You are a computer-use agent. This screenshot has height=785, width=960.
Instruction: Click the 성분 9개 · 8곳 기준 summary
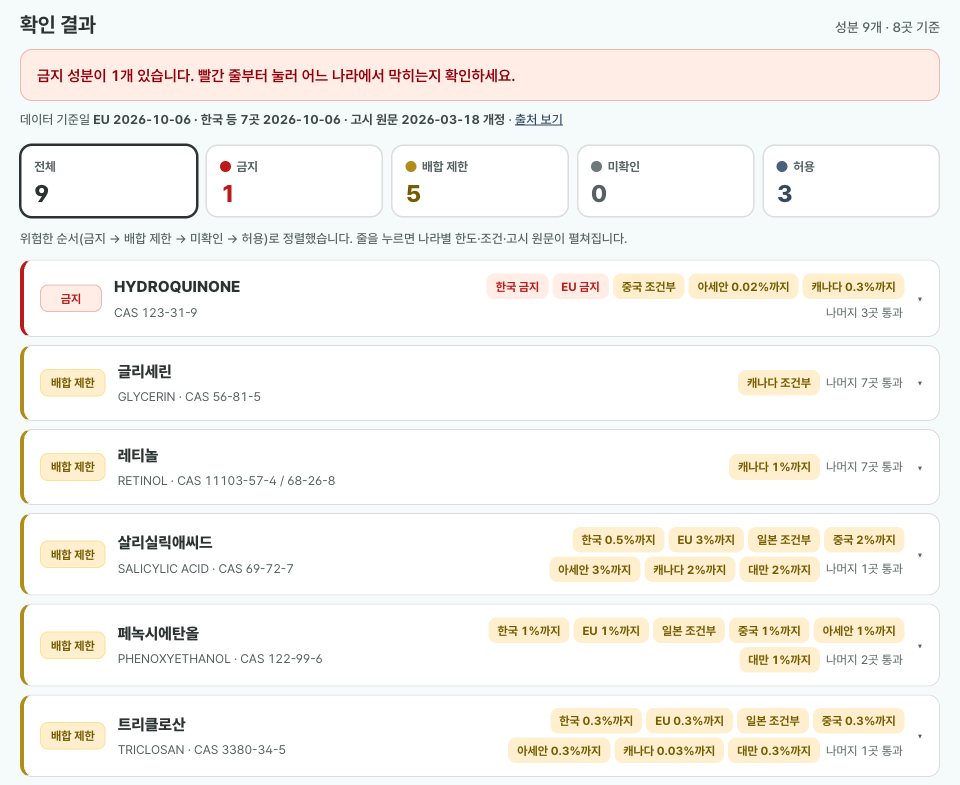pyautogui.click(x=887, y=28)
